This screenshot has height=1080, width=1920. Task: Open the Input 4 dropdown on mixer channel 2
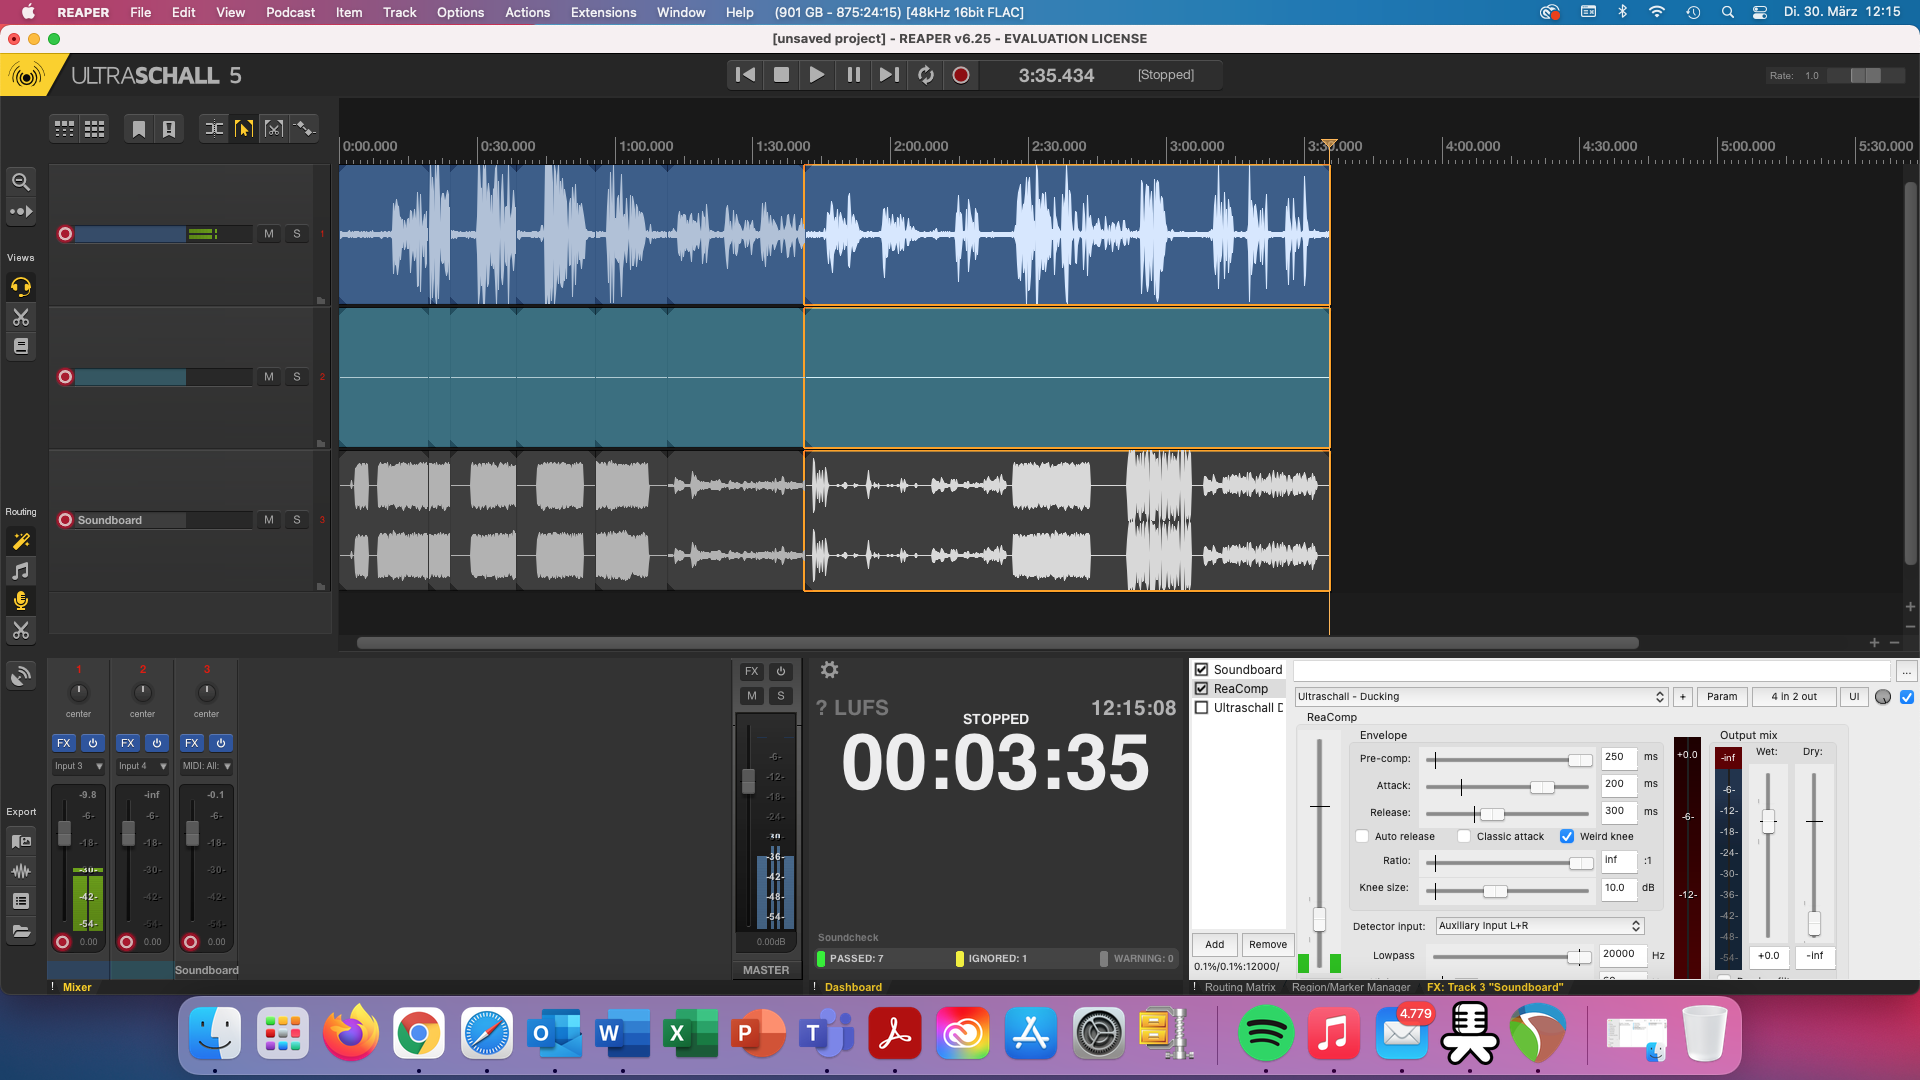point(143,767)
